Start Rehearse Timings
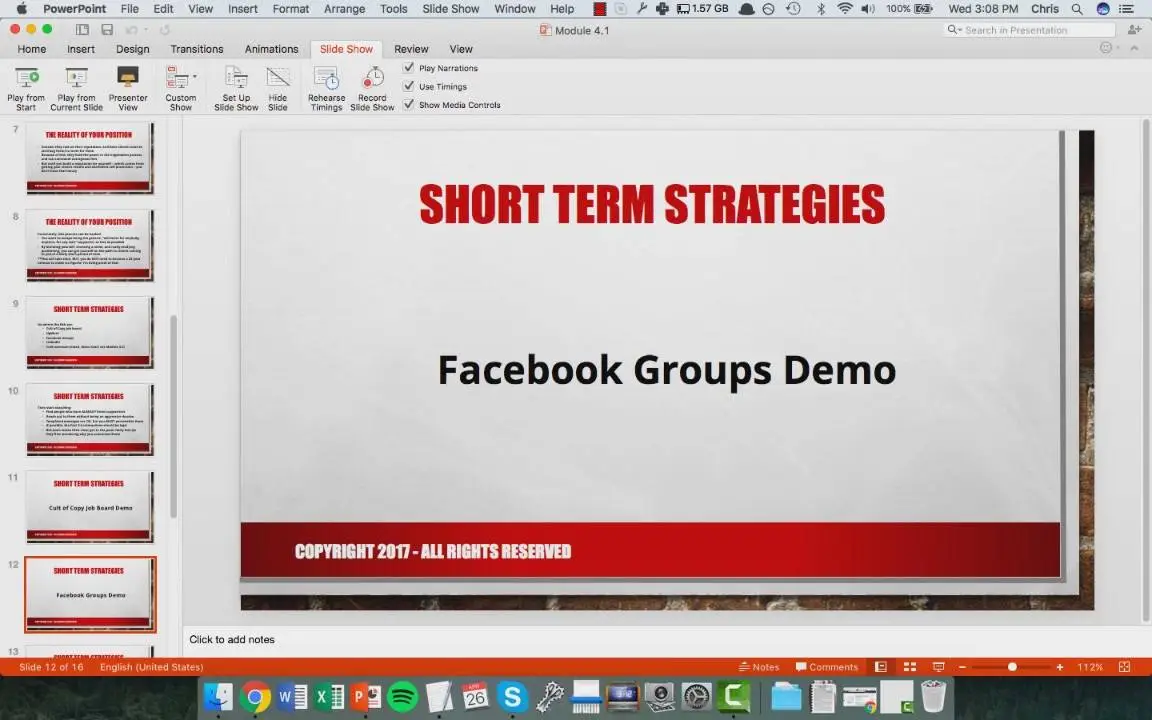This screenshot has width=1152, height=720. click(x=326, y=88)
